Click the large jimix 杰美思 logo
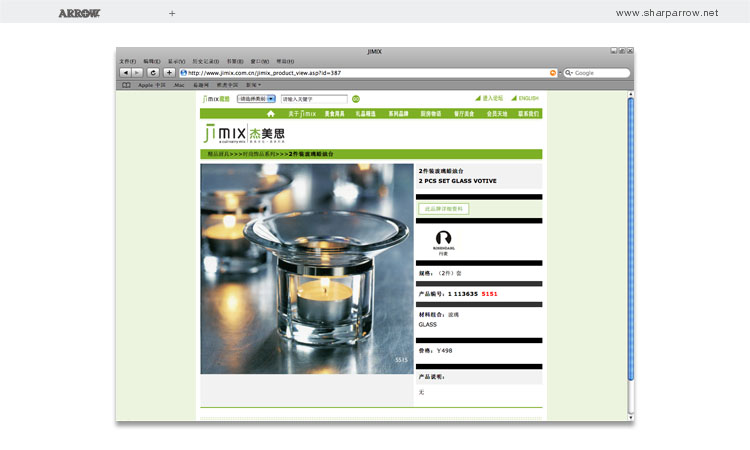 pyautogui.click(x=244, y=134)
